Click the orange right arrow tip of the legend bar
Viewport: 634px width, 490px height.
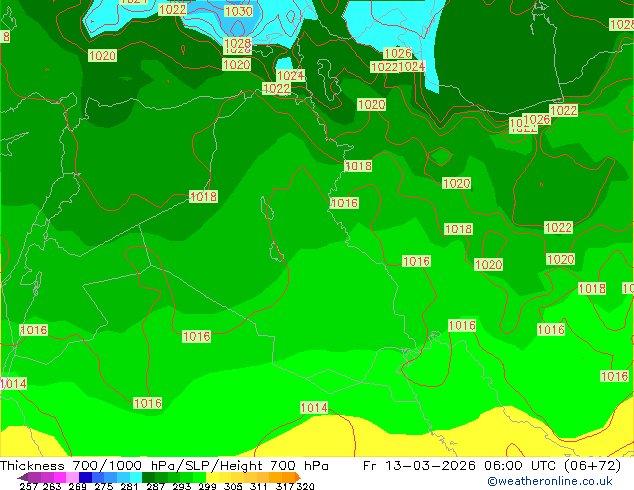(x=298, y=477)
